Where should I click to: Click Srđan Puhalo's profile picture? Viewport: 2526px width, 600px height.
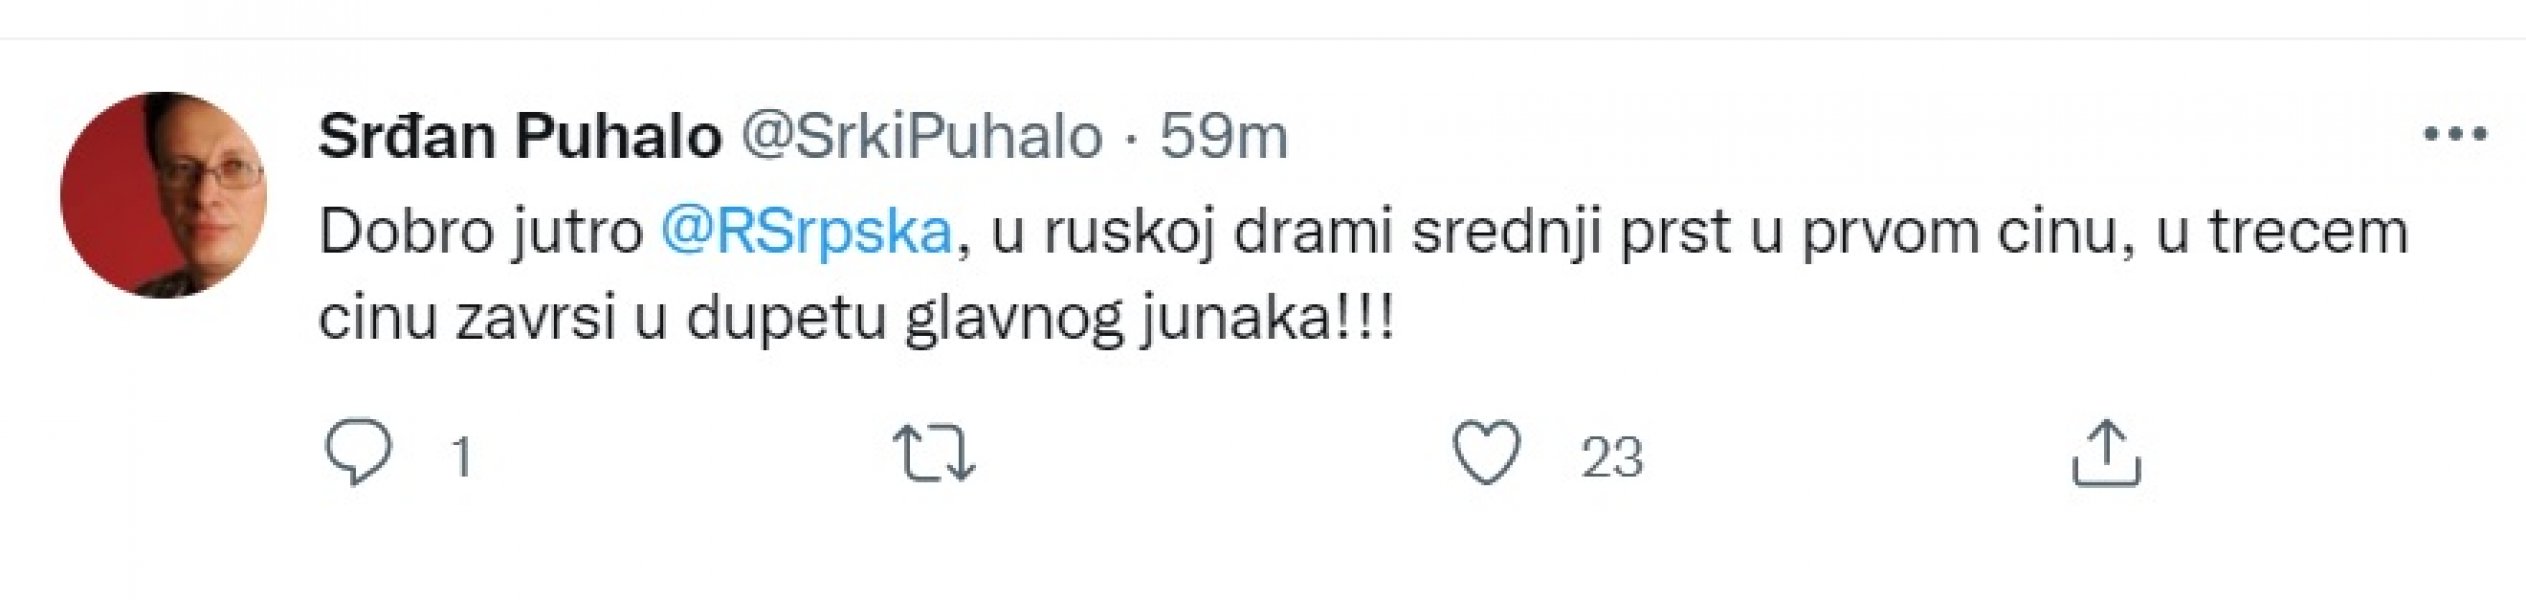point(165,185)
